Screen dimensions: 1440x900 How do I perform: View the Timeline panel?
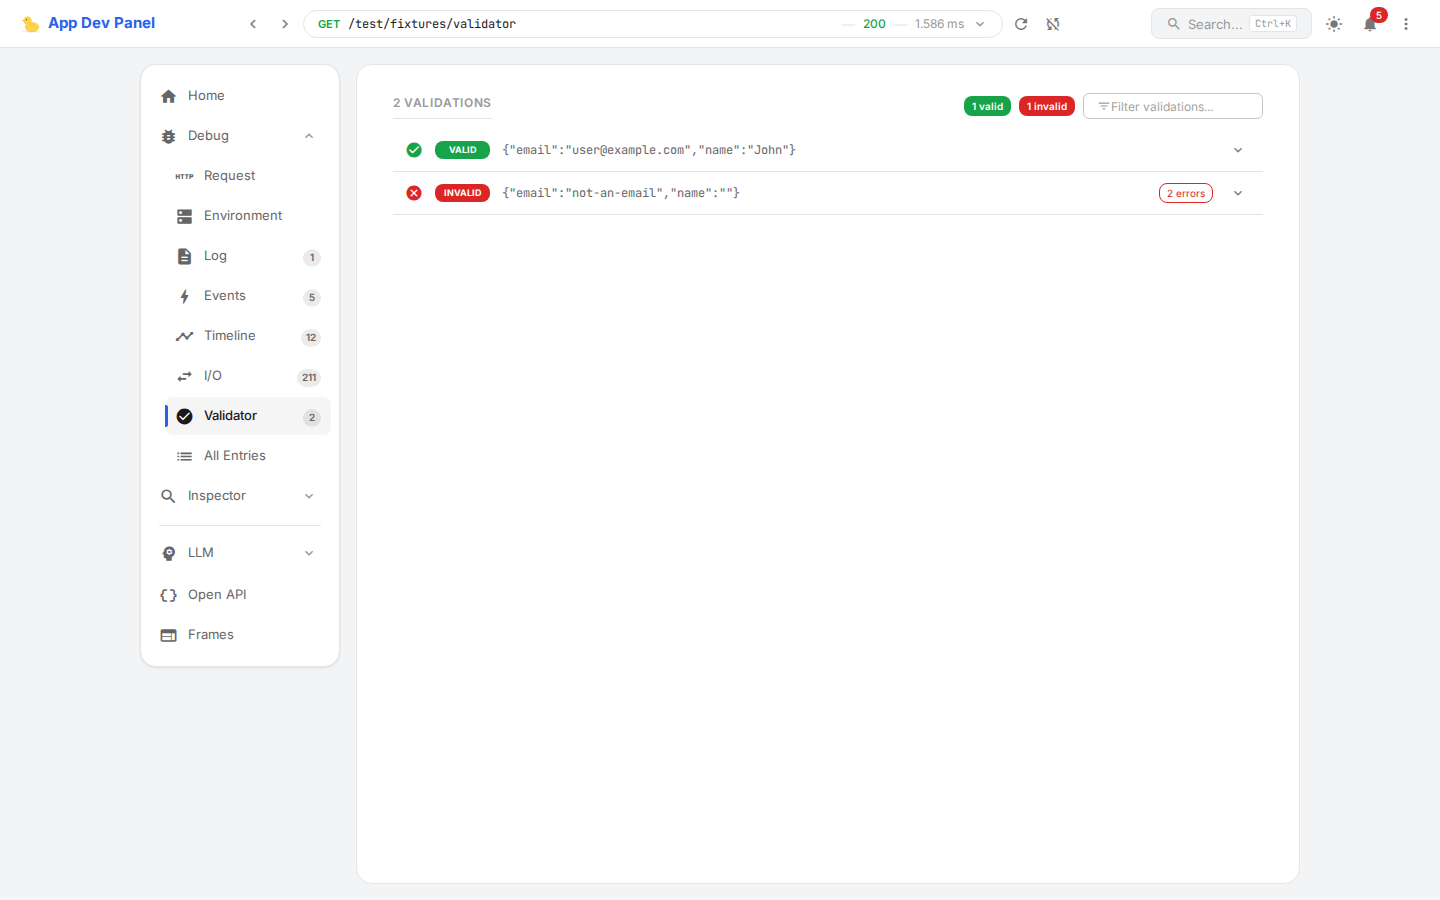coord(230,336)
